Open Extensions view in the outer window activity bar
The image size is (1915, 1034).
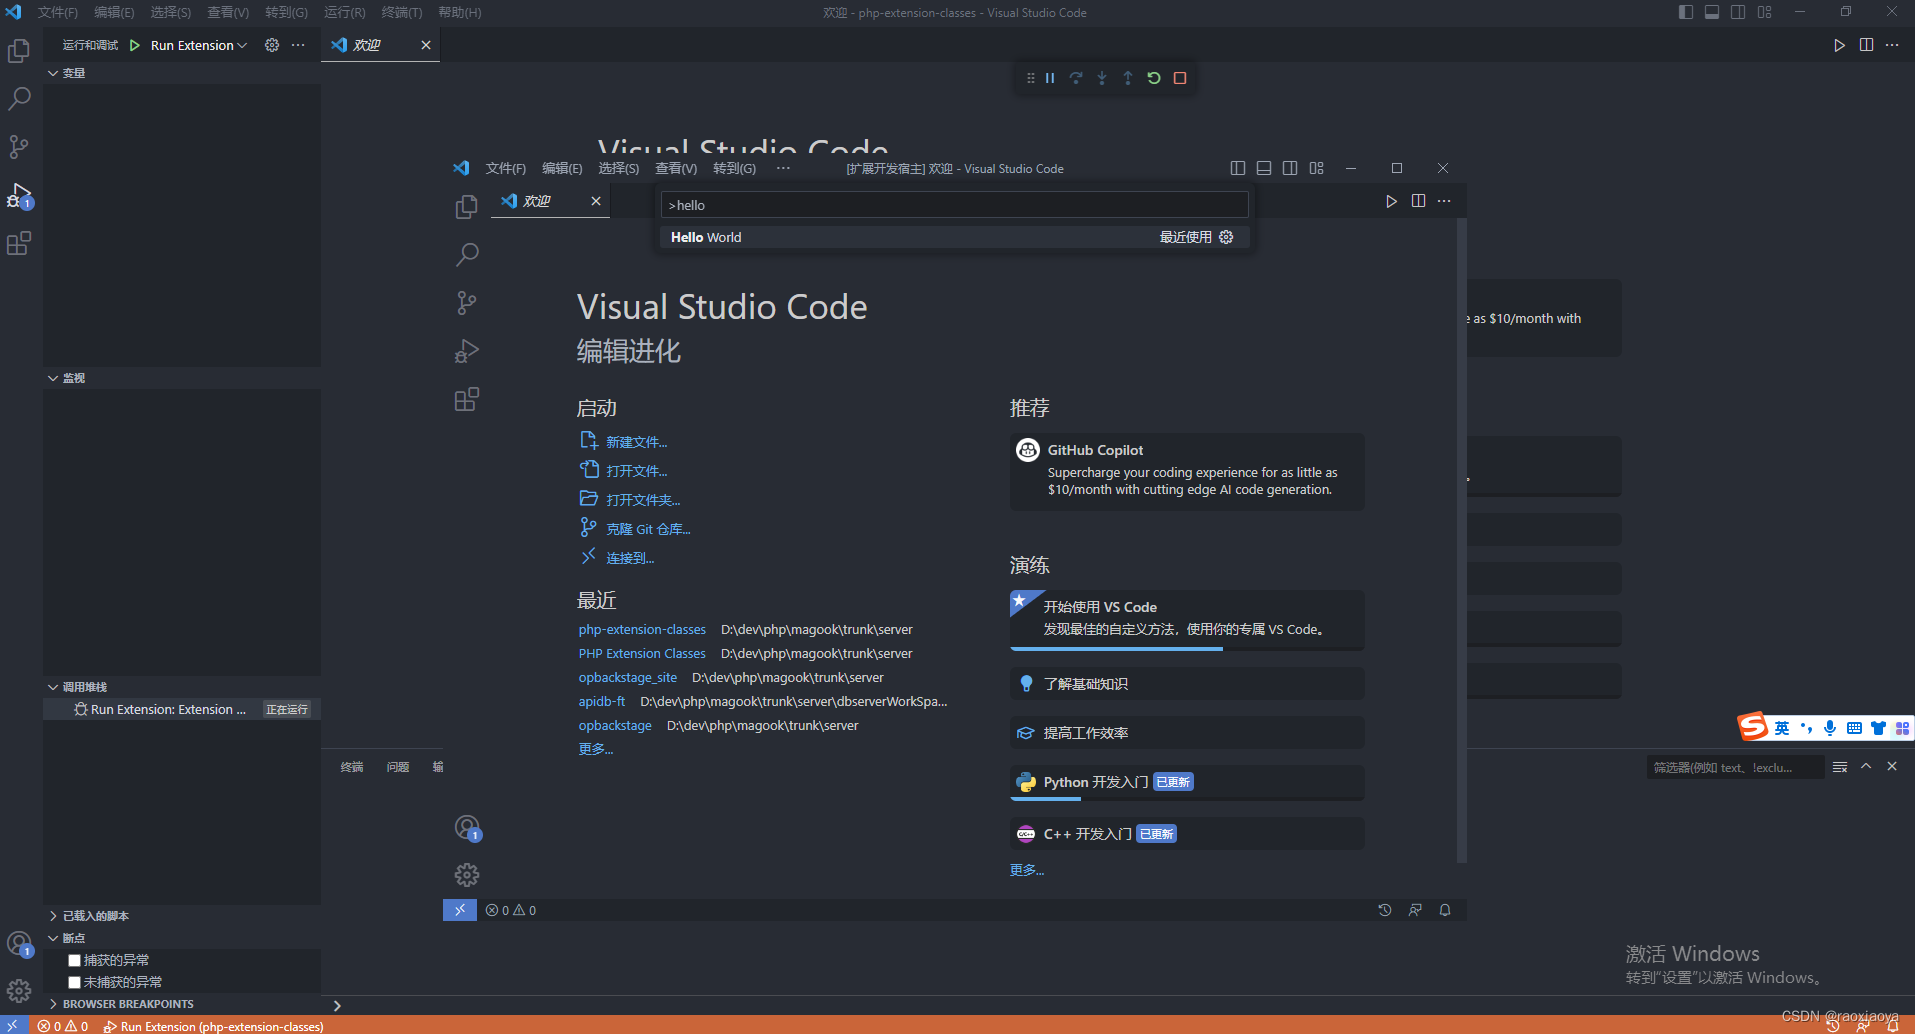19,243
